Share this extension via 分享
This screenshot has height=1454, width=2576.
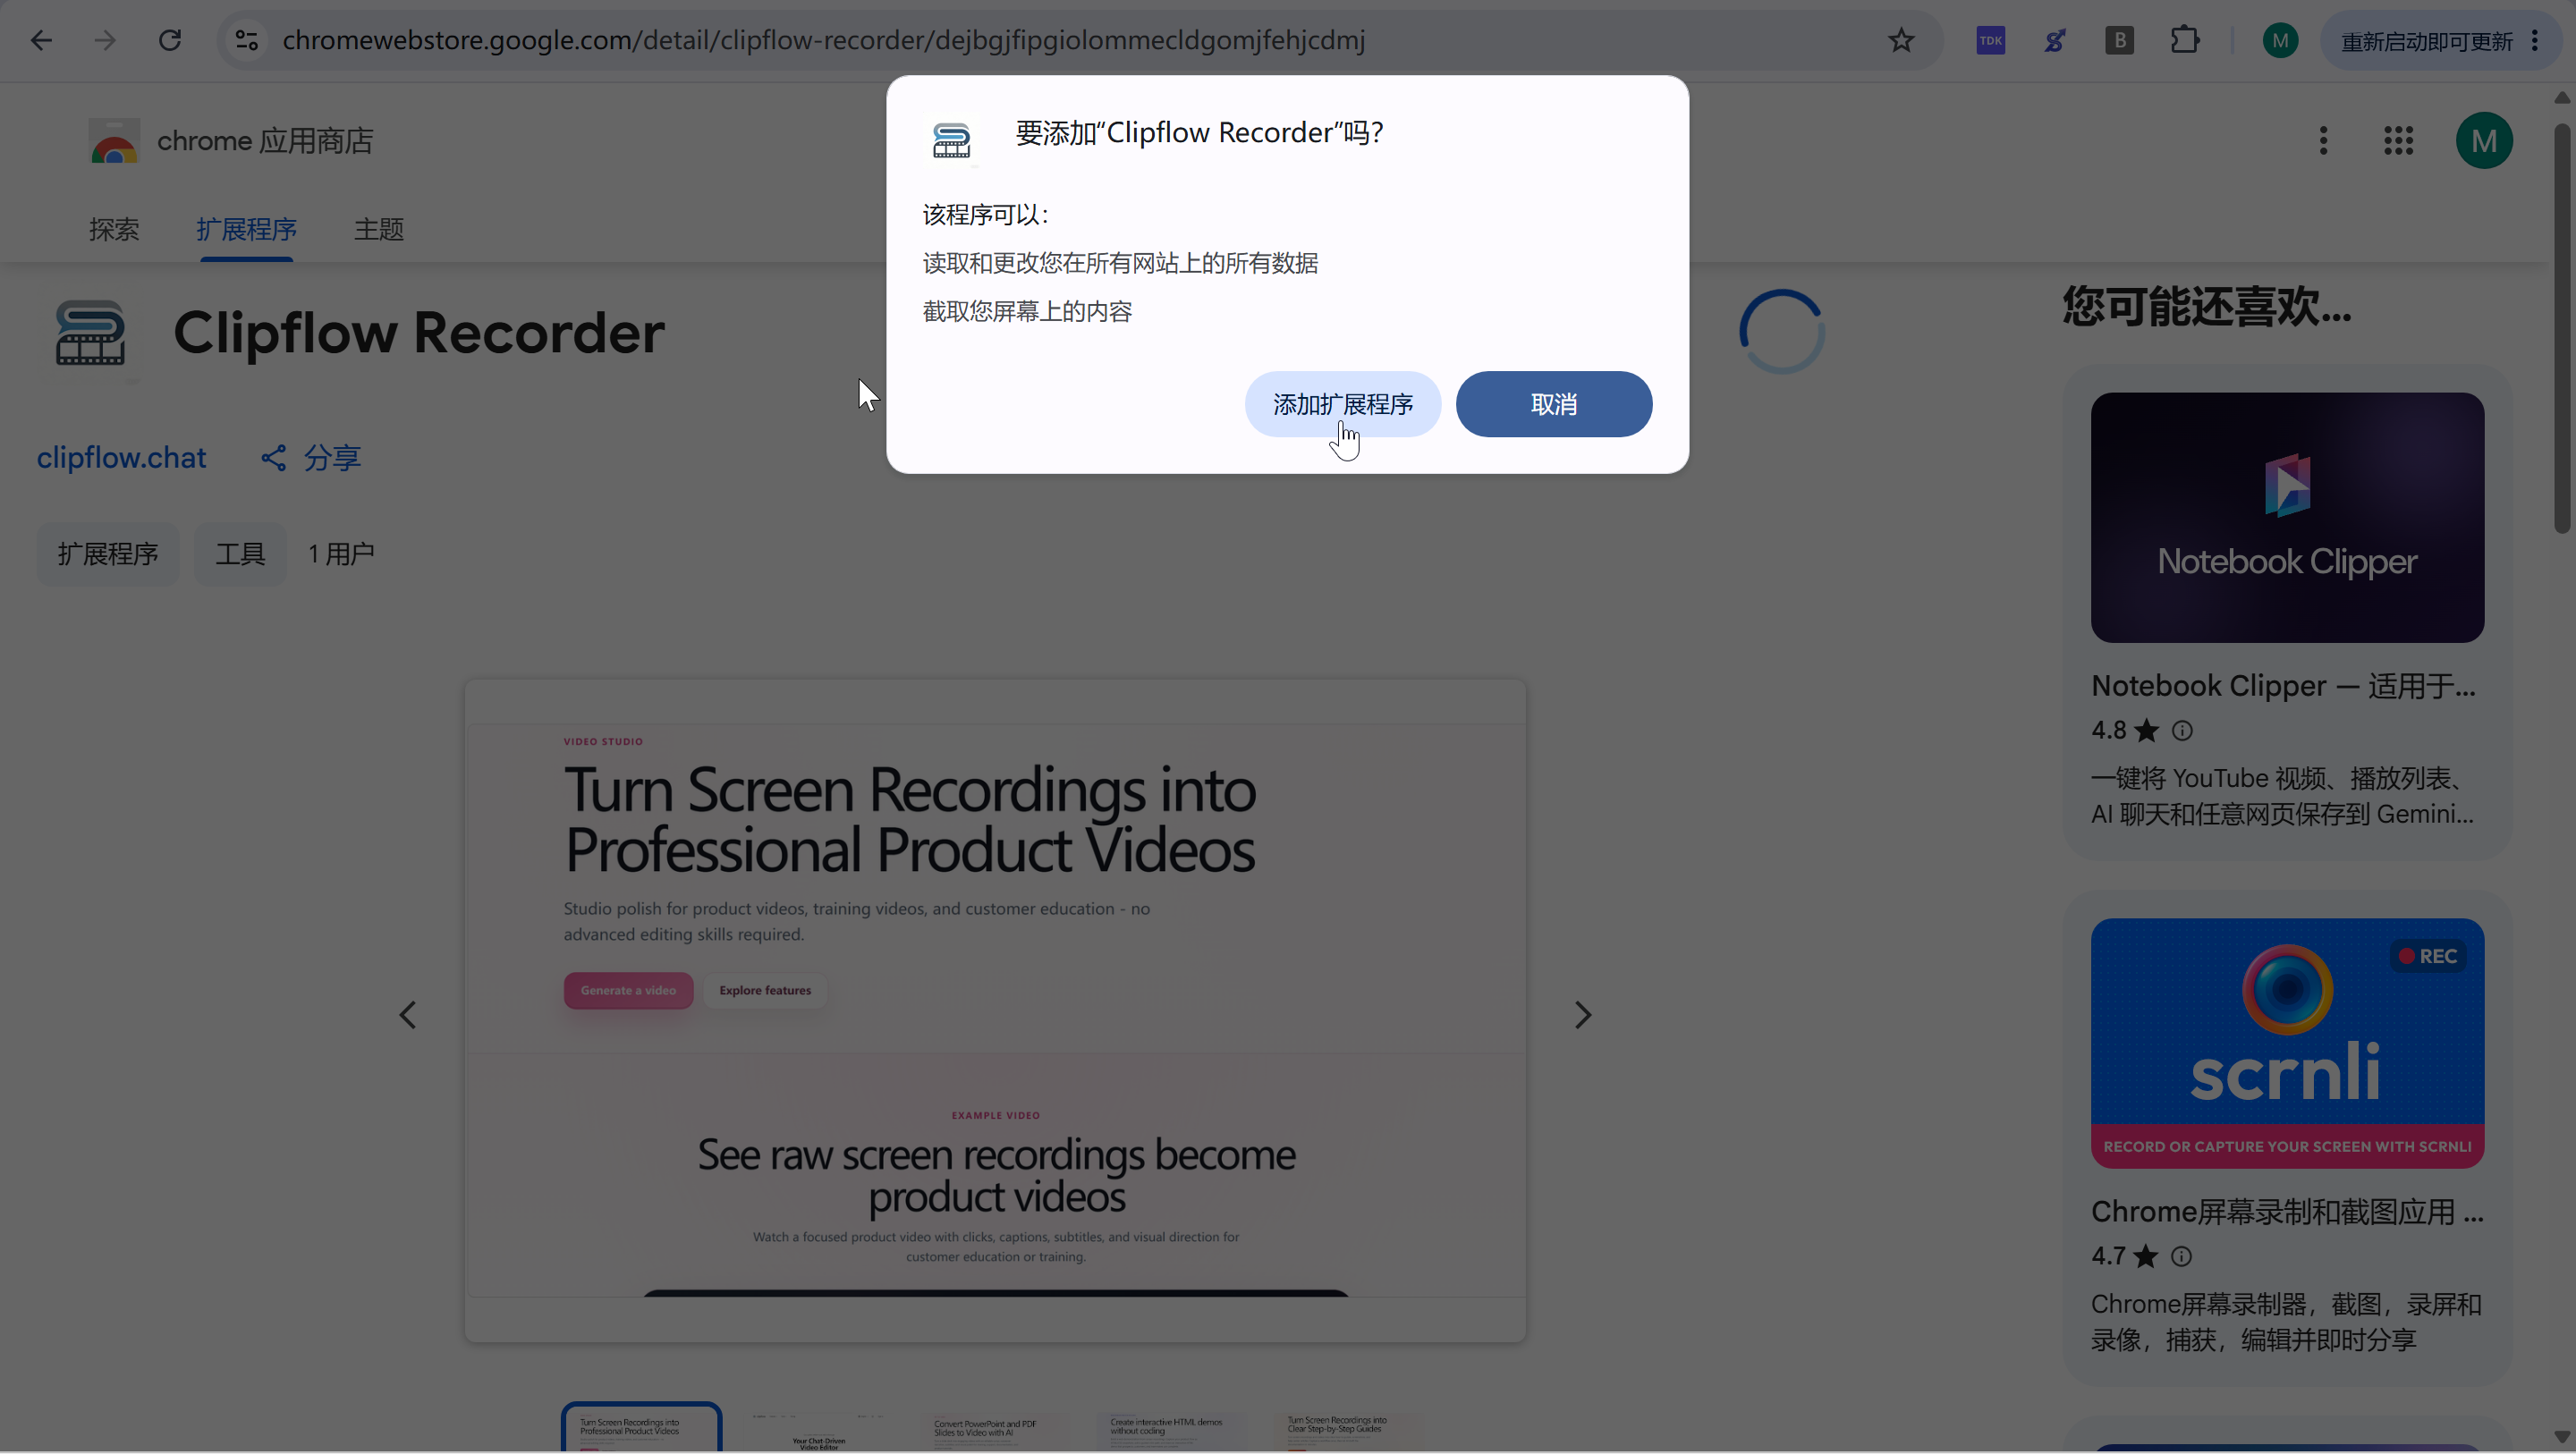(310, 457)
